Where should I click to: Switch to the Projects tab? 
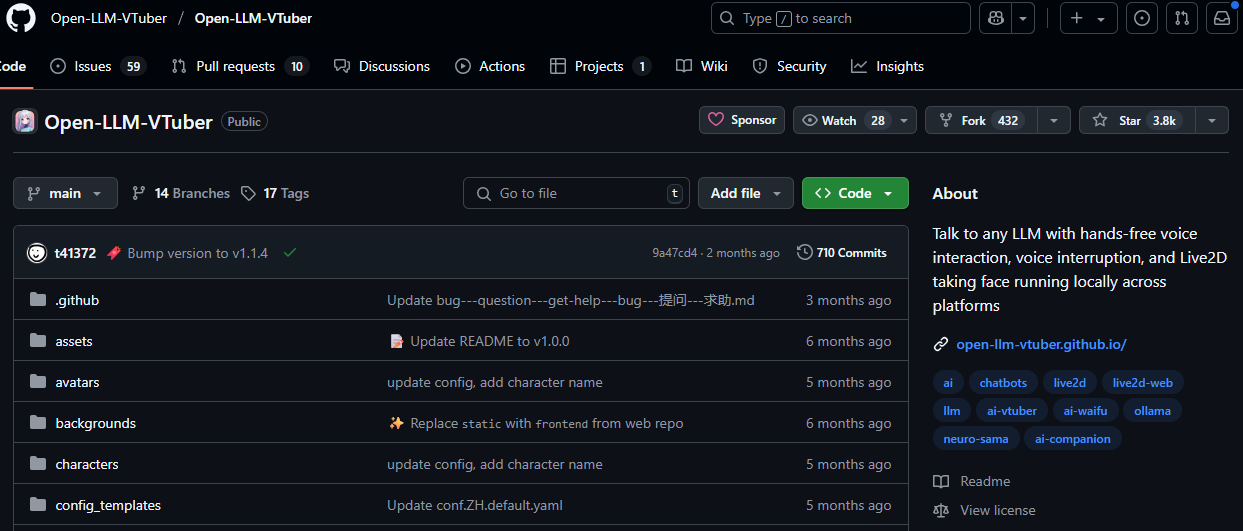[x=600, y=66]
